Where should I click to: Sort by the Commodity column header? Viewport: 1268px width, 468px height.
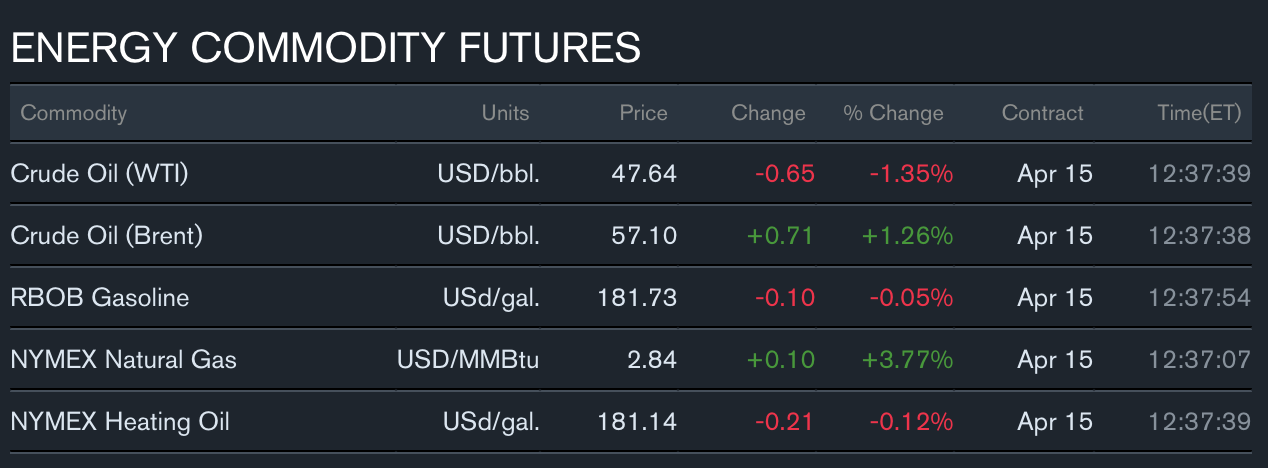(x=73, y=113)
